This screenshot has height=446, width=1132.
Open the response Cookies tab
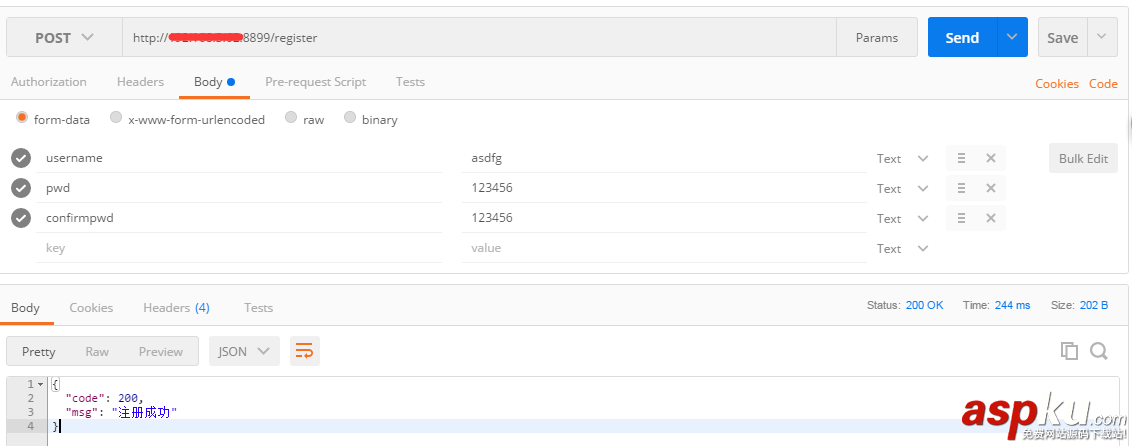[91, 308]
